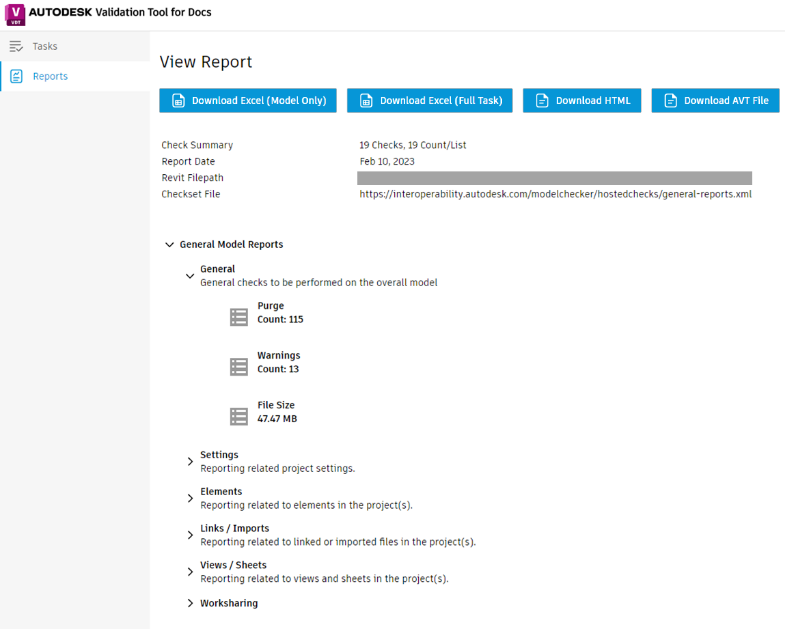Viewport: 785px width, 629px height.
Task: Click 'Reporting related to elements' description text
Action: point(306,505)
